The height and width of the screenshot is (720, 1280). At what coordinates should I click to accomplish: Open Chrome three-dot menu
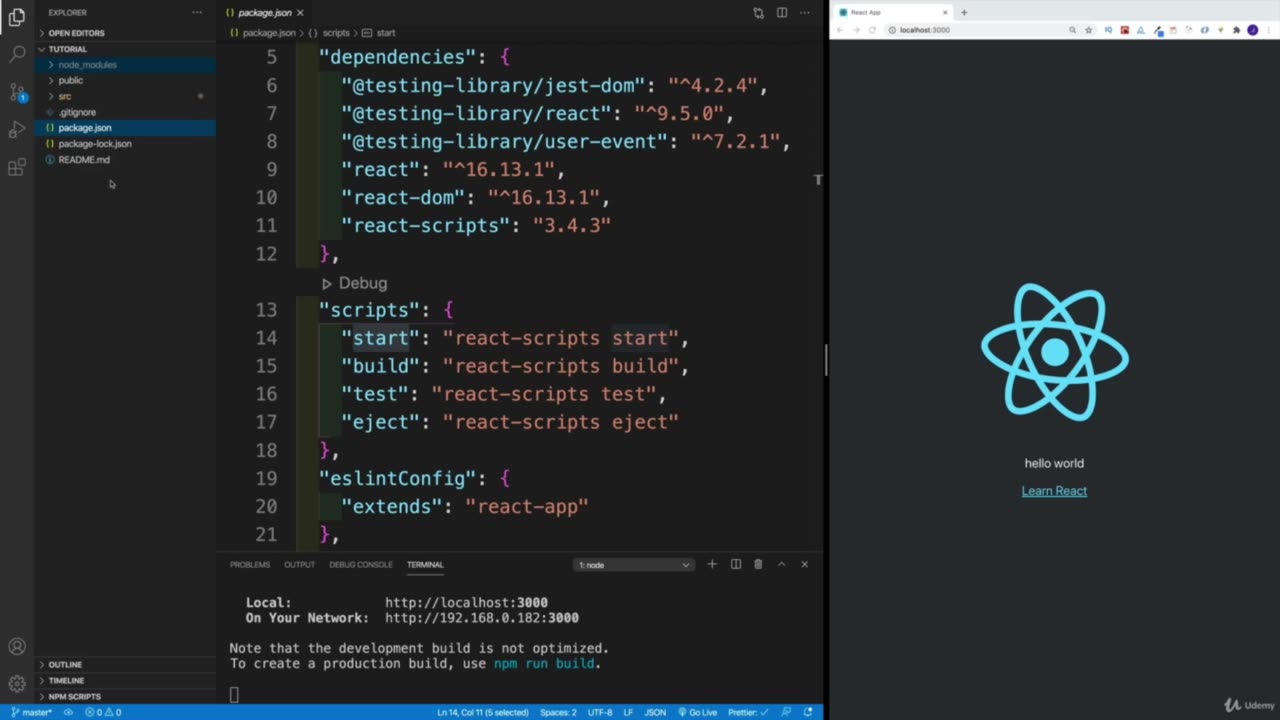pos(1269,30)
